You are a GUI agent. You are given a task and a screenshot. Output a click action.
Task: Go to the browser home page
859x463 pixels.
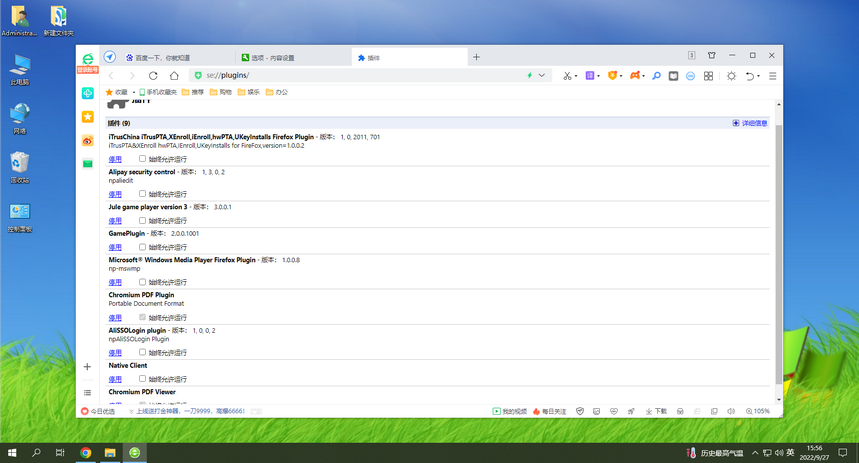(x=174, y=76)
